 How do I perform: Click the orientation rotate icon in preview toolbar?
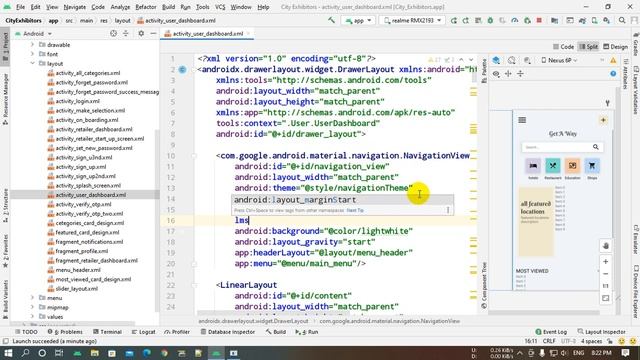[511, 60]
